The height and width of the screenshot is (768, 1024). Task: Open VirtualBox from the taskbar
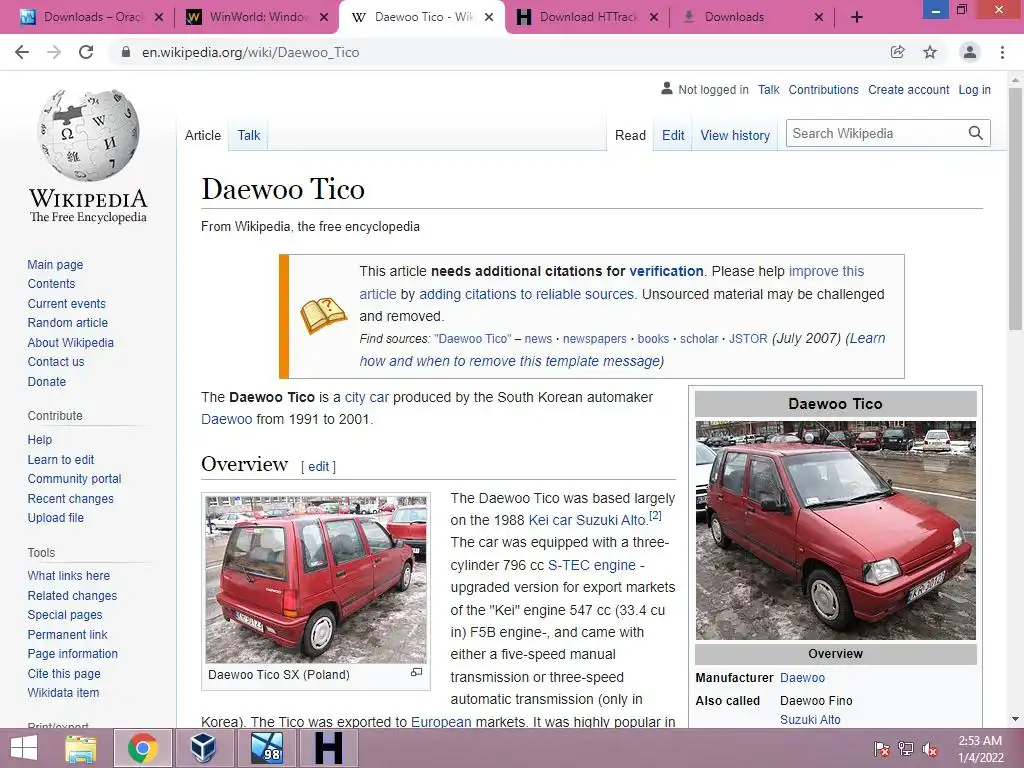203,748
